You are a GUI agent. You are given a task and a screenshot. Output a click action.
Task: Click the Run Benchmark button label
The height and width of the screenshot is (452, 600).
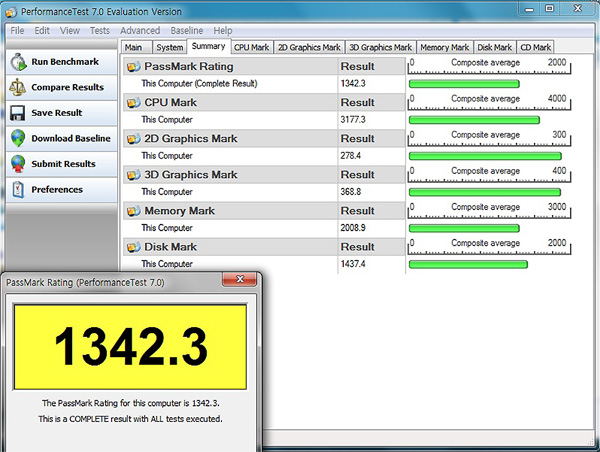coord(65,62)
